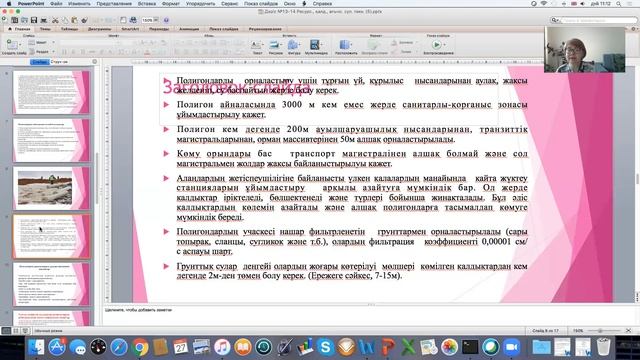This screenshot has width=640, height=360.
Task: Switch to Normal view icon in status bar
Action: [6, 331]
